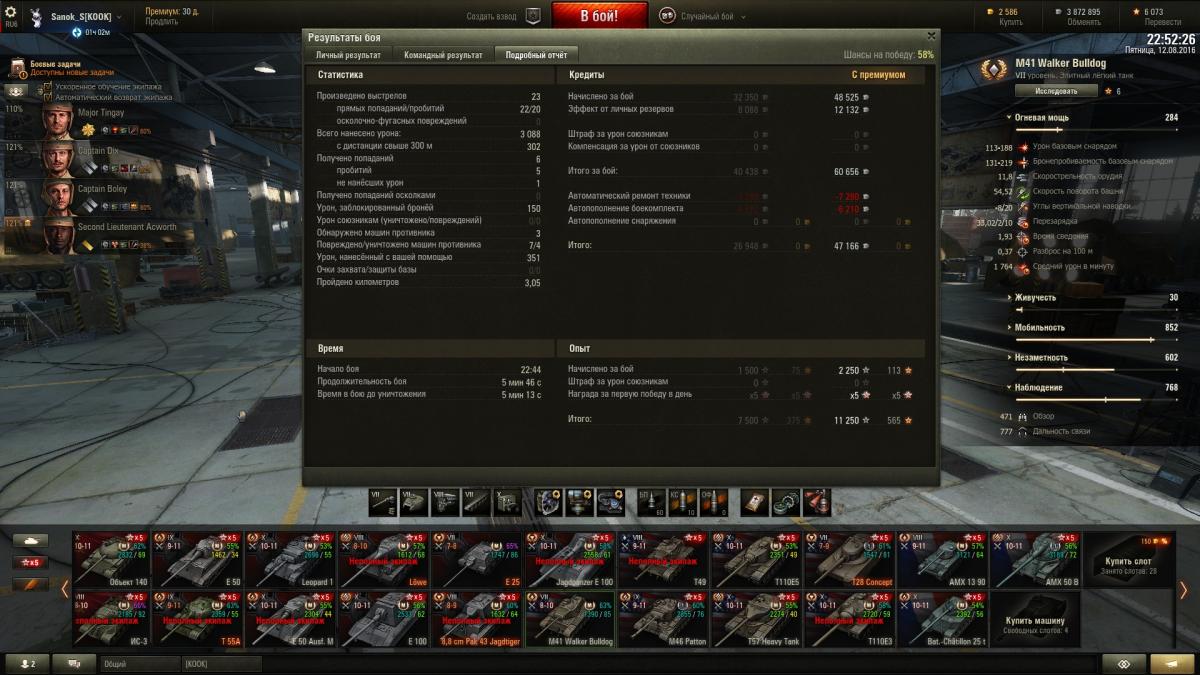Click the random battle mode icon
Image resolution: width=1200 pixels, height=675 pixels.
click(666, 16)
